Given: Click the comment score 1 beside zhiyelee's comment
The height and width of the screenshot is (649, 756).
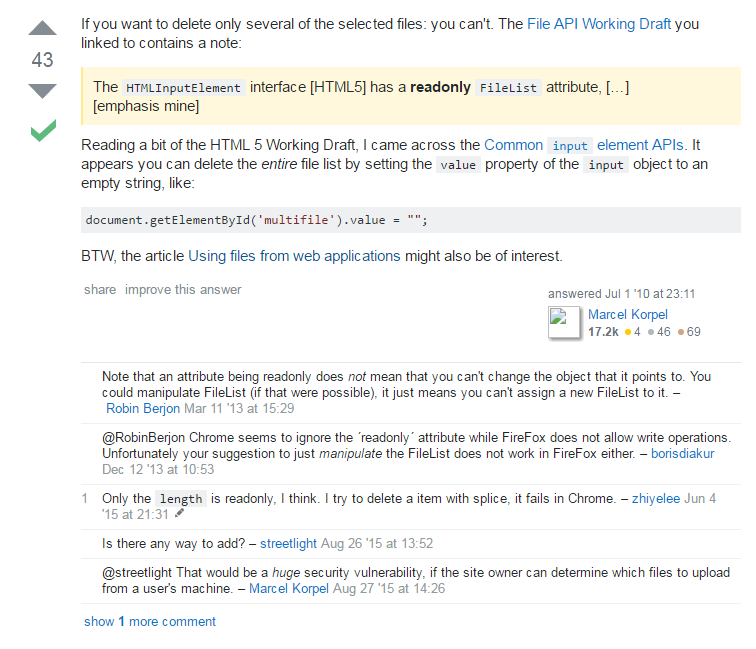Looking at the screenshot, I should [x=86, y=498].
